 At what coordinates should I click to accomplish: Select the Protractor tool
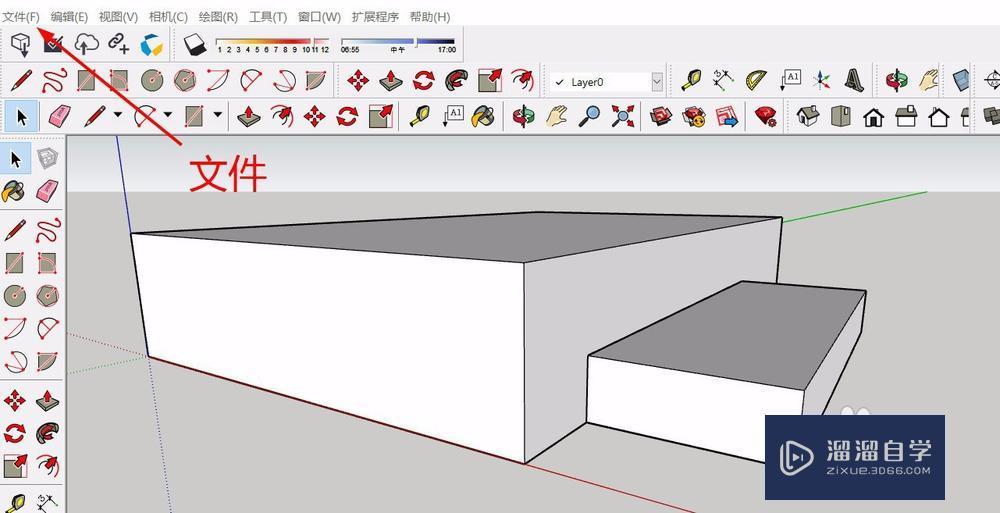click(756, 81)
